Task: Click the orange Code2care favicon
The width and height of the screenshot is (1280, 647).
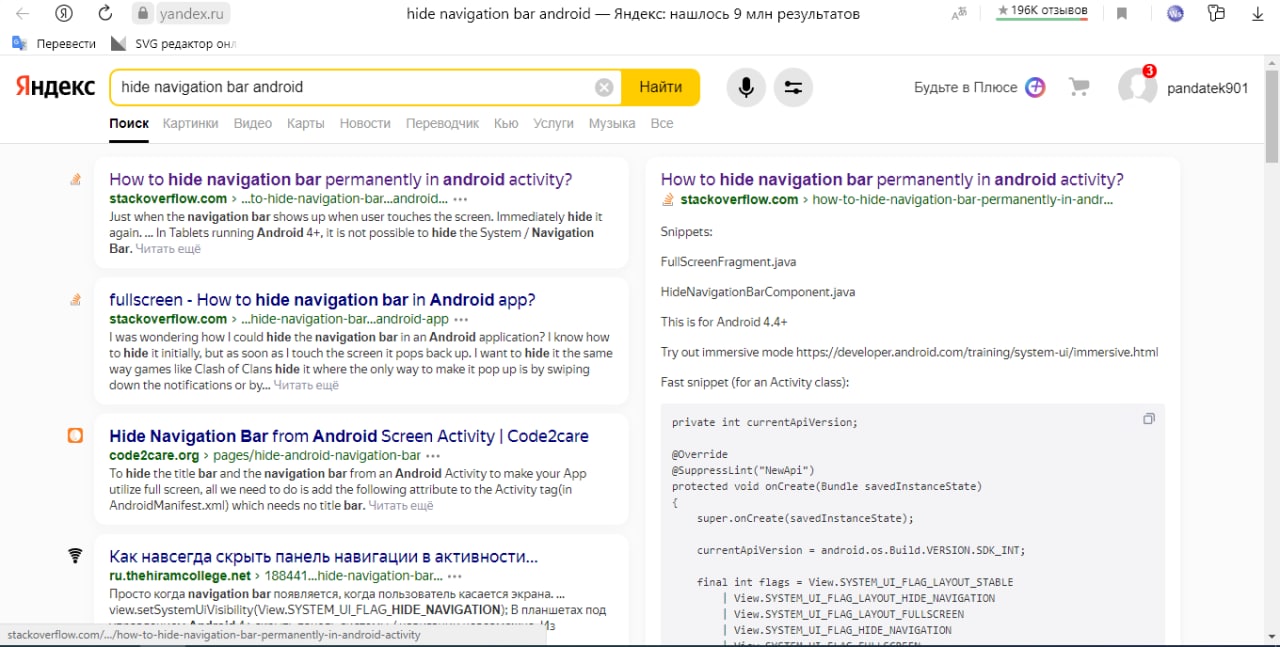Action: tap(75, 436)
